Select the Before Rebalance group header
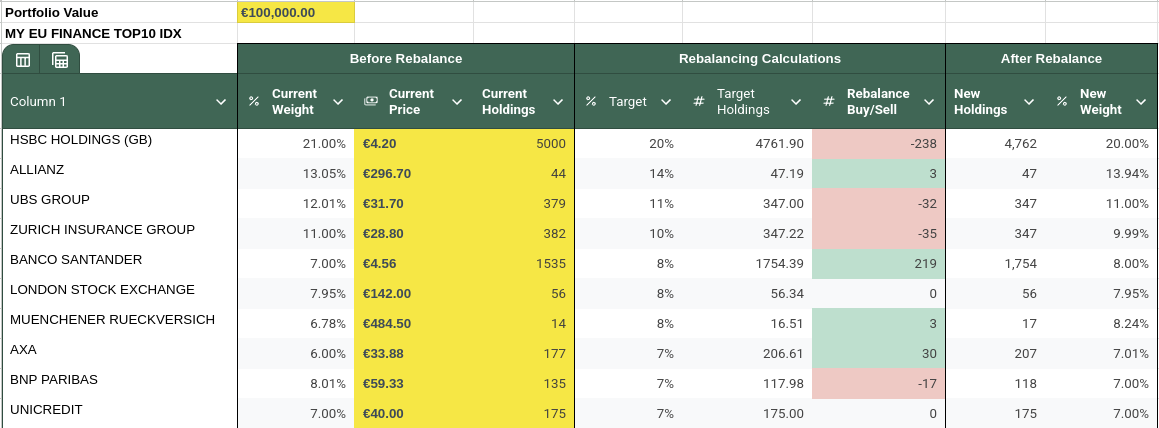The width and height of the screenshot is (1159, 428). point(406,58)
